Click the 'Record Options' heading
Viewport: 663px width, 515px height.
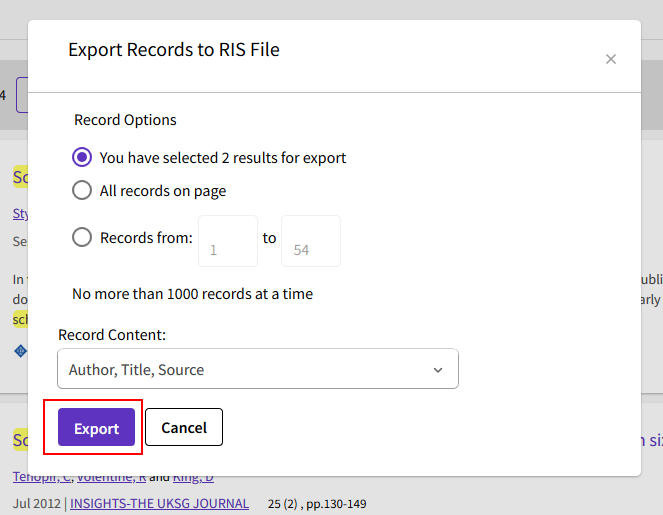click(125, 120)
